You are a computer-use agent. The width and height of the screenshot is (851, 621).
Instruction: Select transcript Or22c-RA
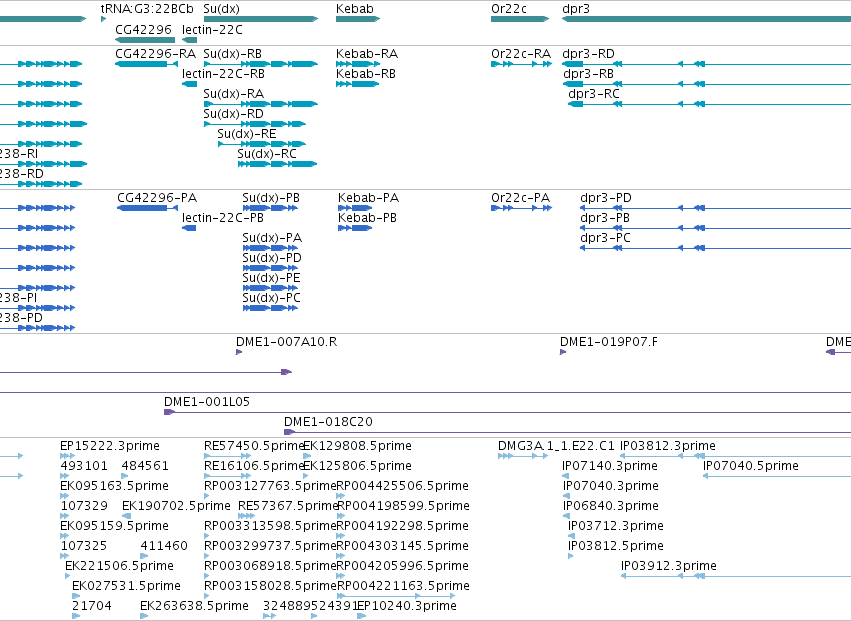click(x=521, y=54)
